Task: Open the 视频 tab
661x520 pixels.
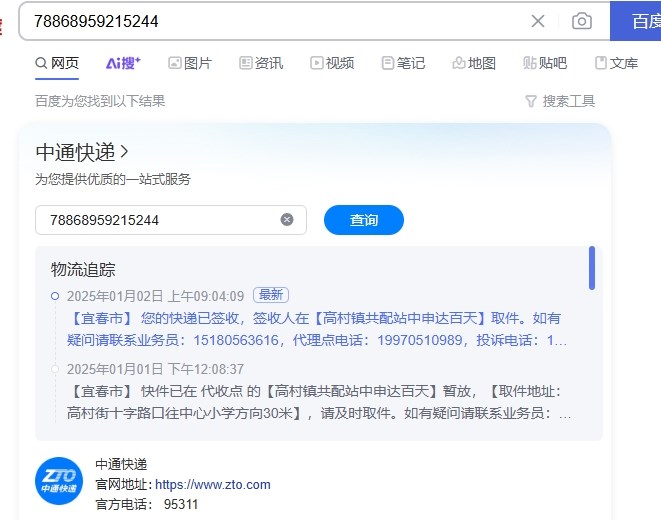Action: 332,63
